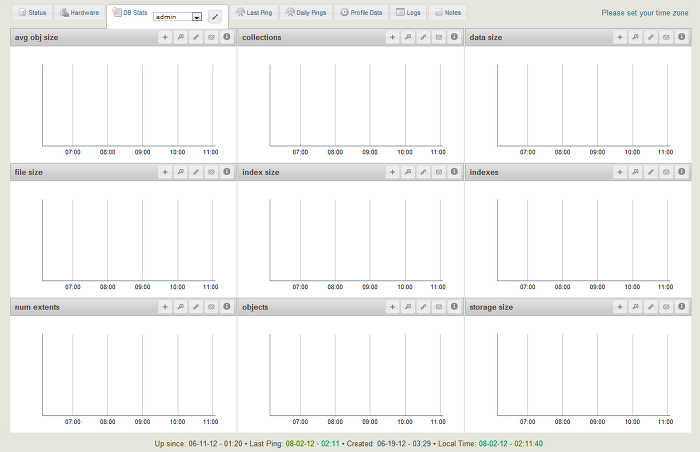This screenshot has height=452, width=700.
Task: Email the avg obj size chart
Action: pos(211,37)
